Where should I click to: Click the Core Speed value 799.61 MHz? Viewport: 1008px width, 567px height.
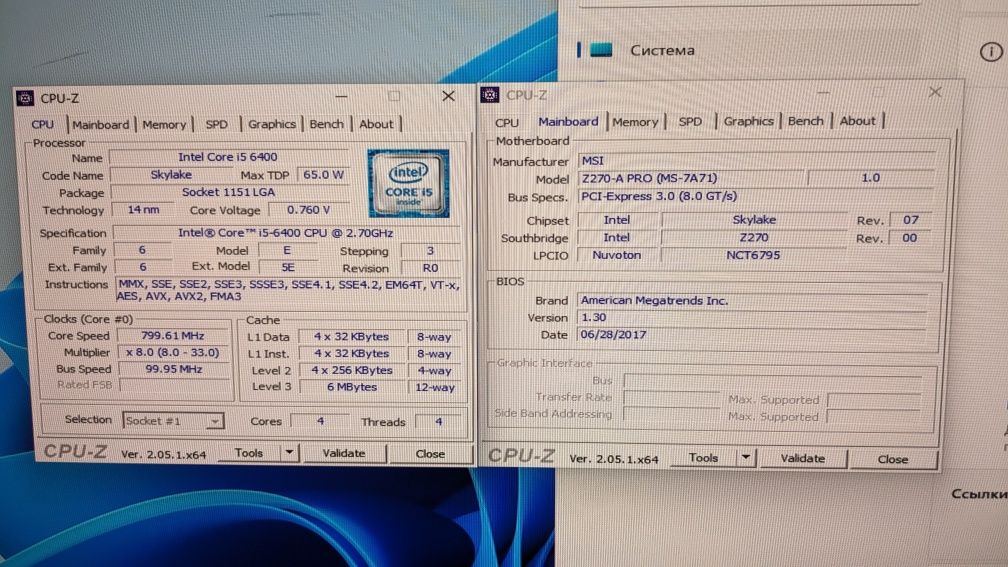point(172,336)
